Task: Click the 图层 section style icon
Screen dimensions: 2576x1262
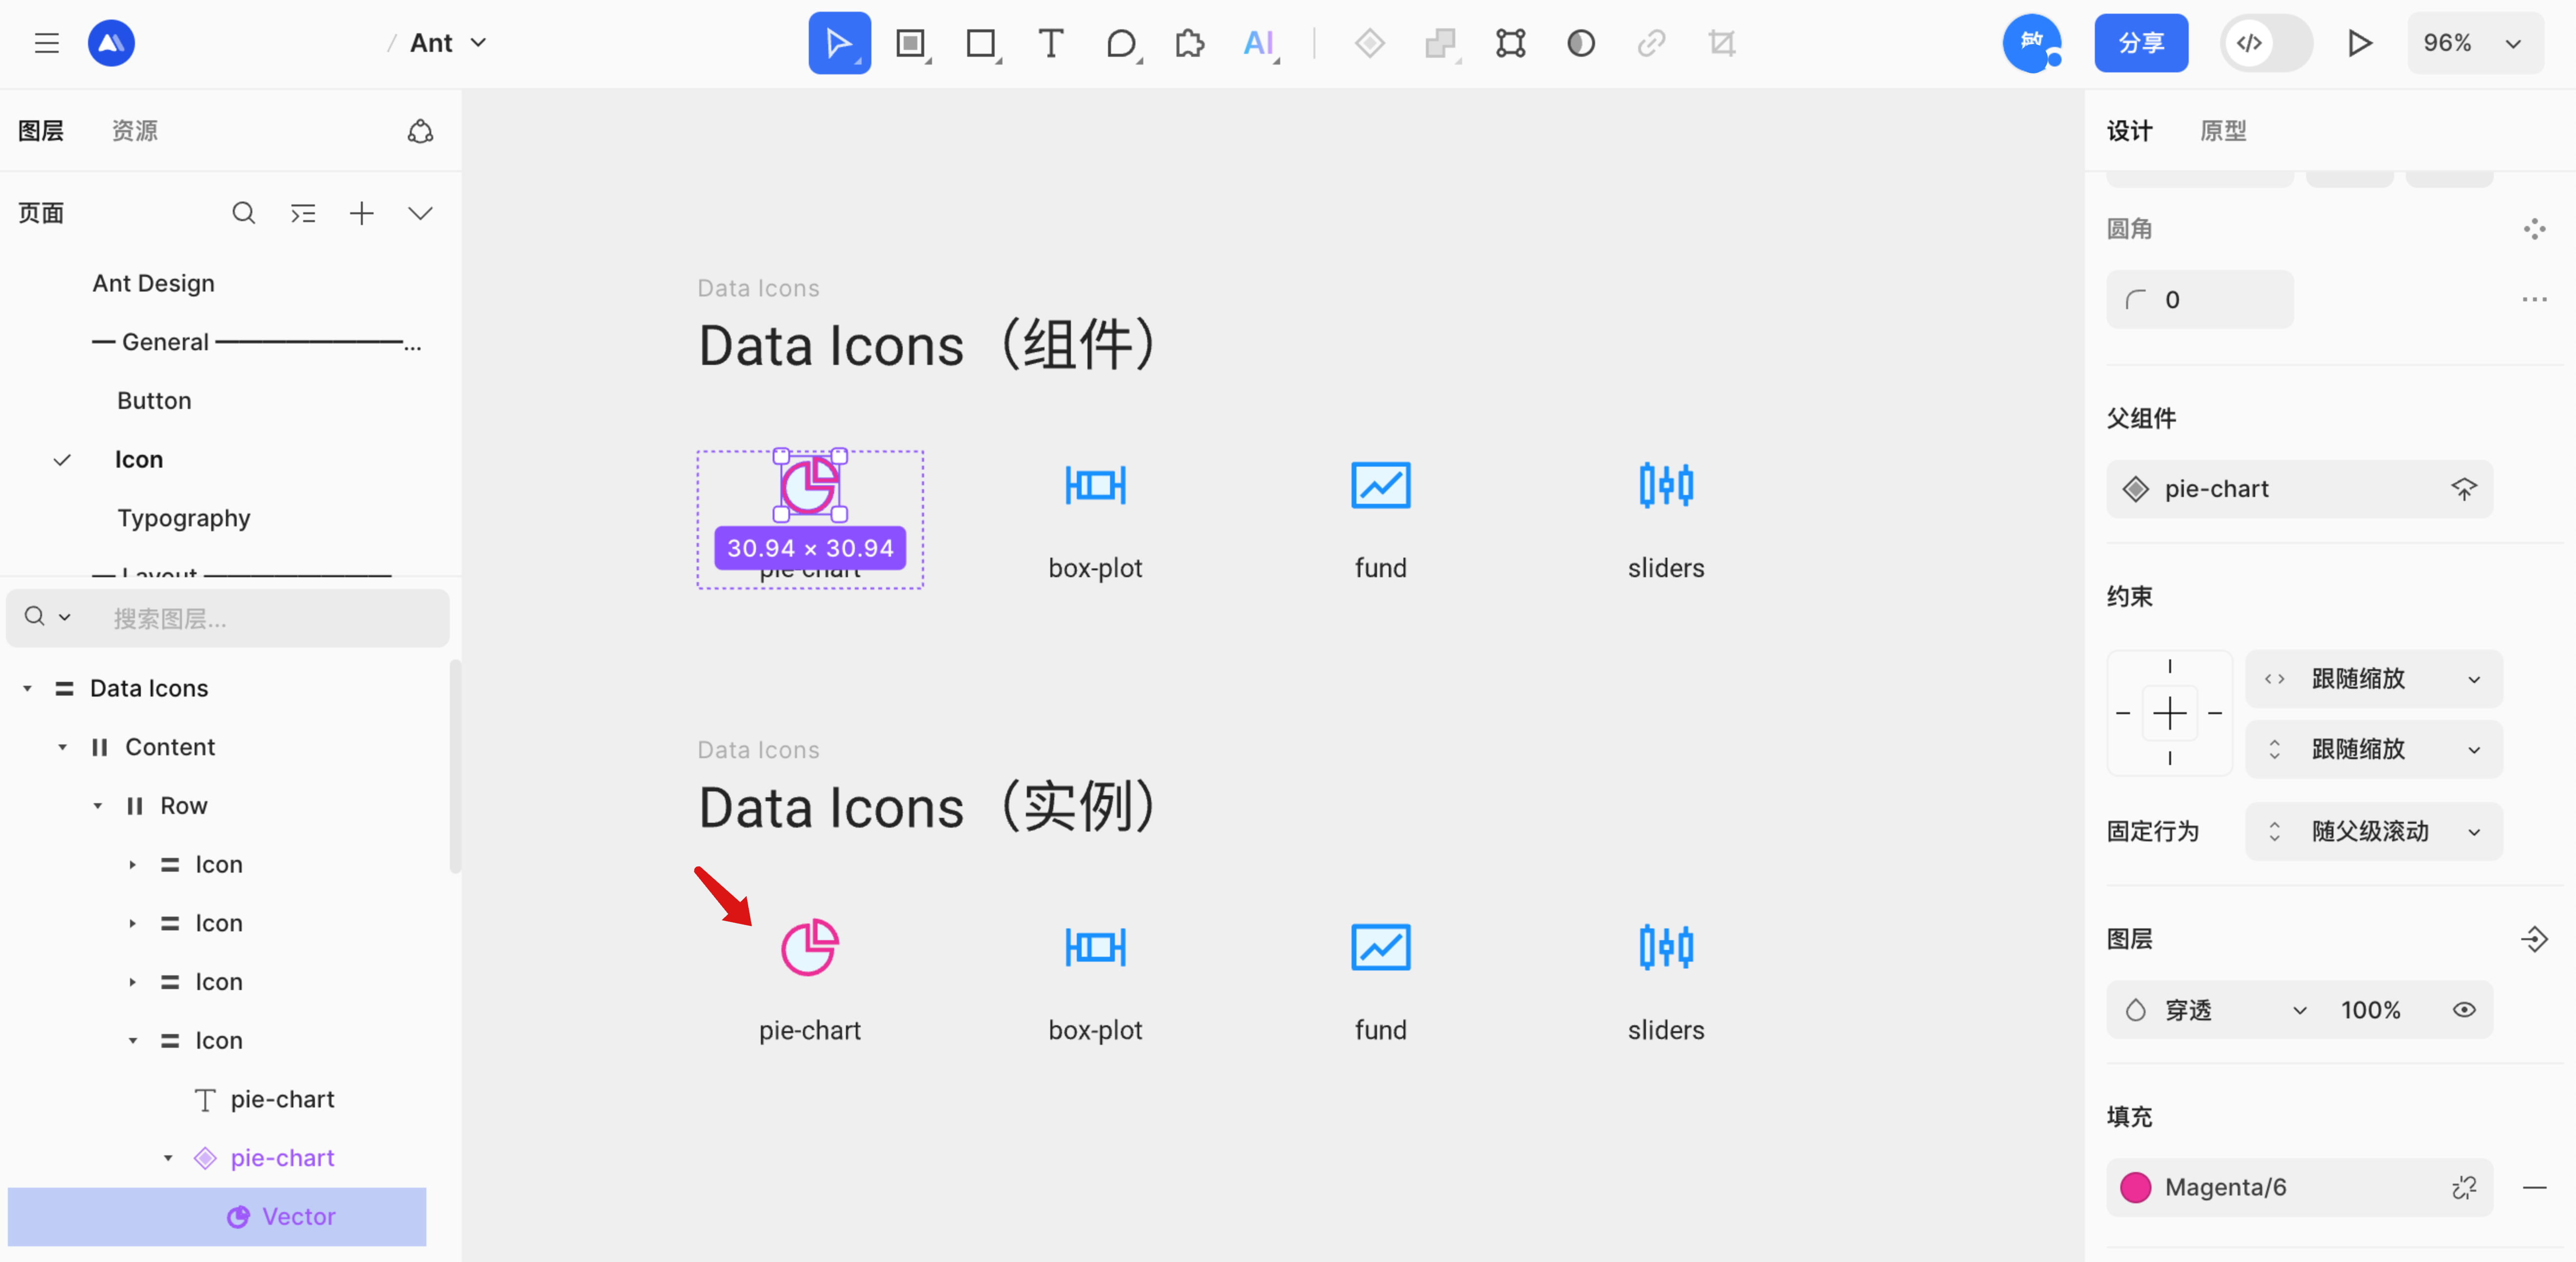Action: [x=2534, y=939]
